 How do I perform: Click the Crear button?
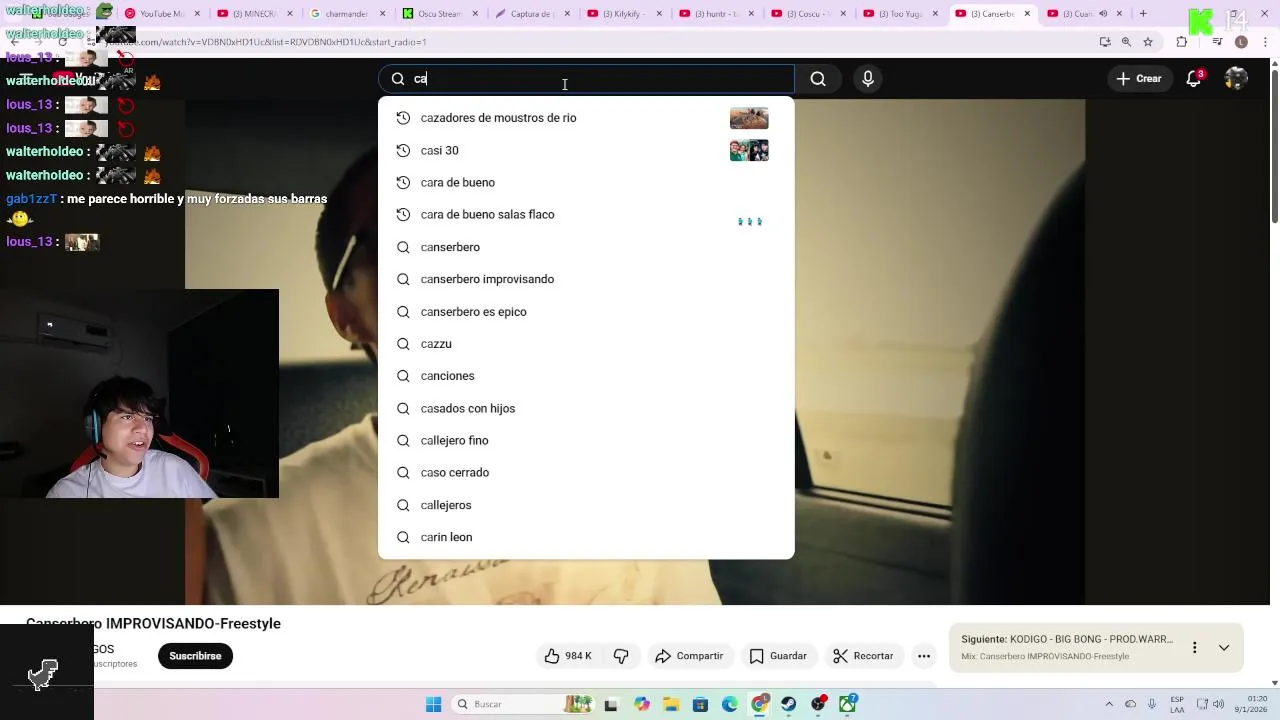pos(1139,79)
